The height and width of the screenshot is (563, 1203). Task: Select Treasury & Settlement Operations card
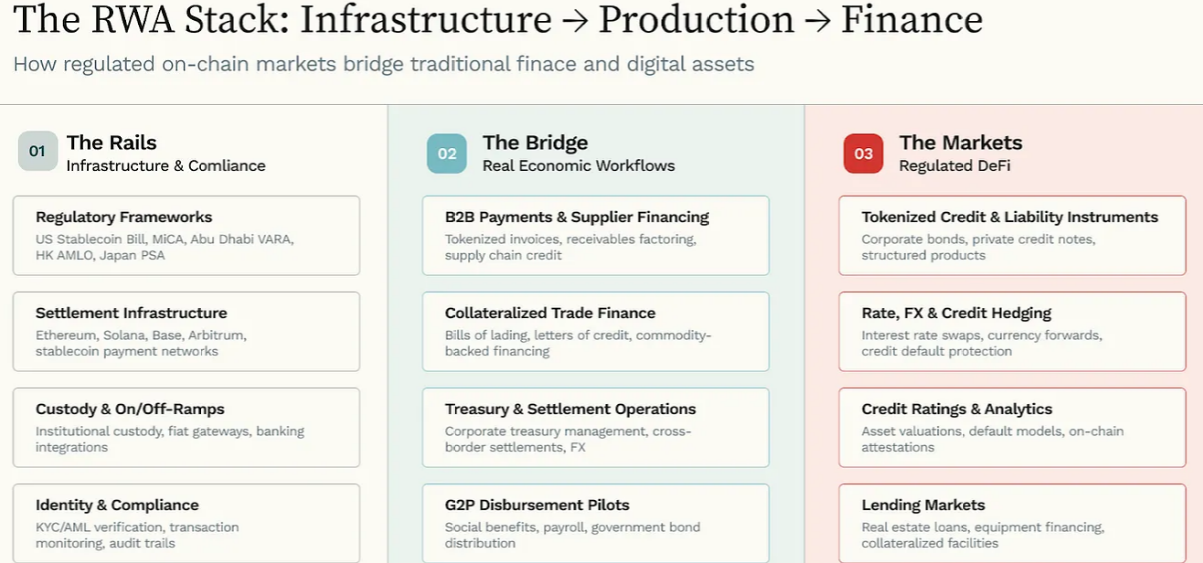click(x=595, y=427)
